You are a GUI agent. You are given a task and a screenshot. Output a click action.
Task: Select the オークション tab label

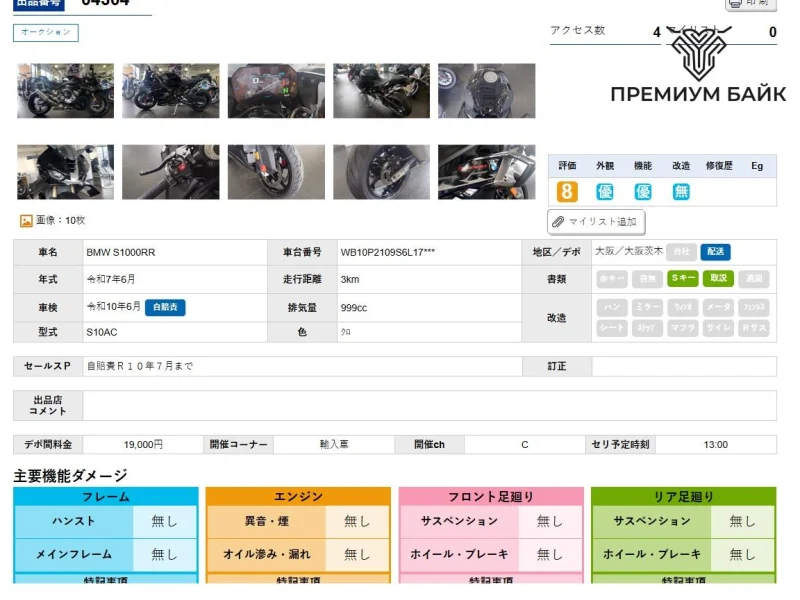(x=46, y=33)
